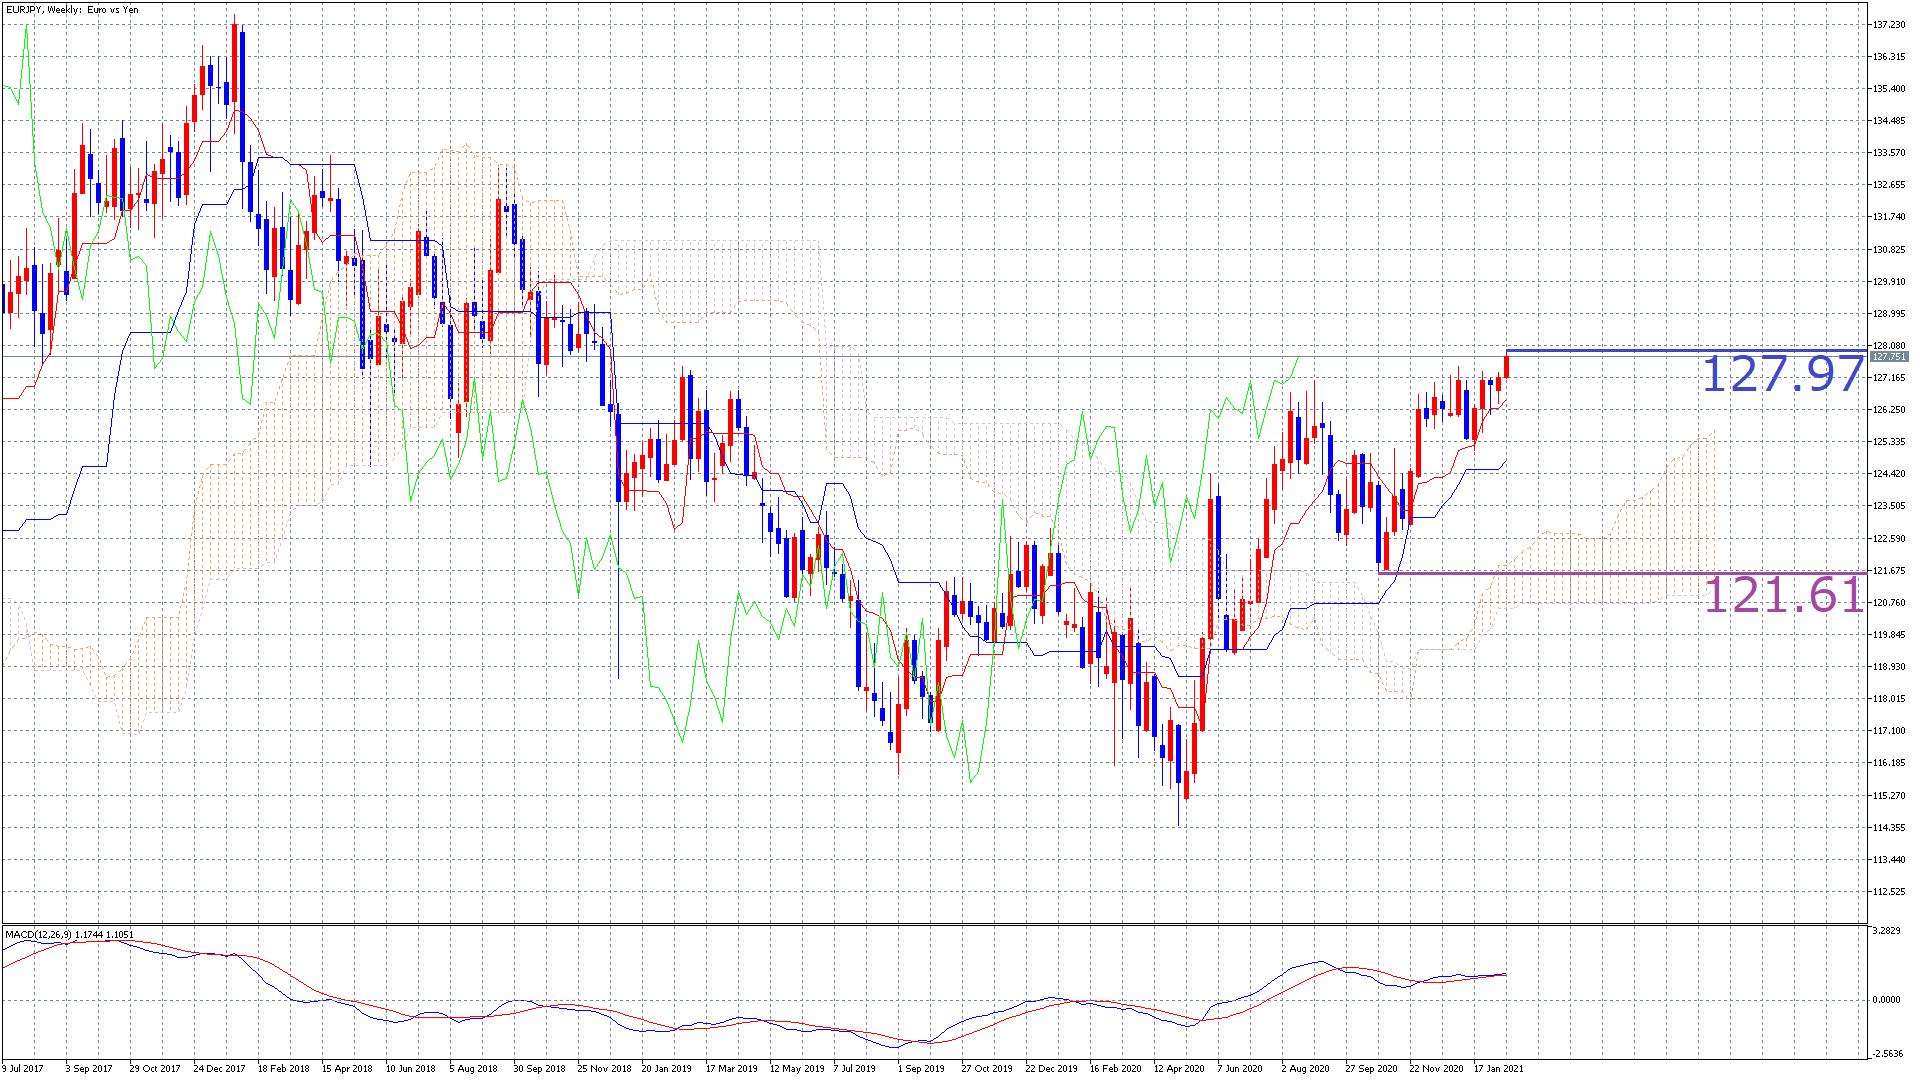1920x1080 pixels.
Task: Click the 1 Sep 2019 date label
Action: click(x=921, y=1068)
